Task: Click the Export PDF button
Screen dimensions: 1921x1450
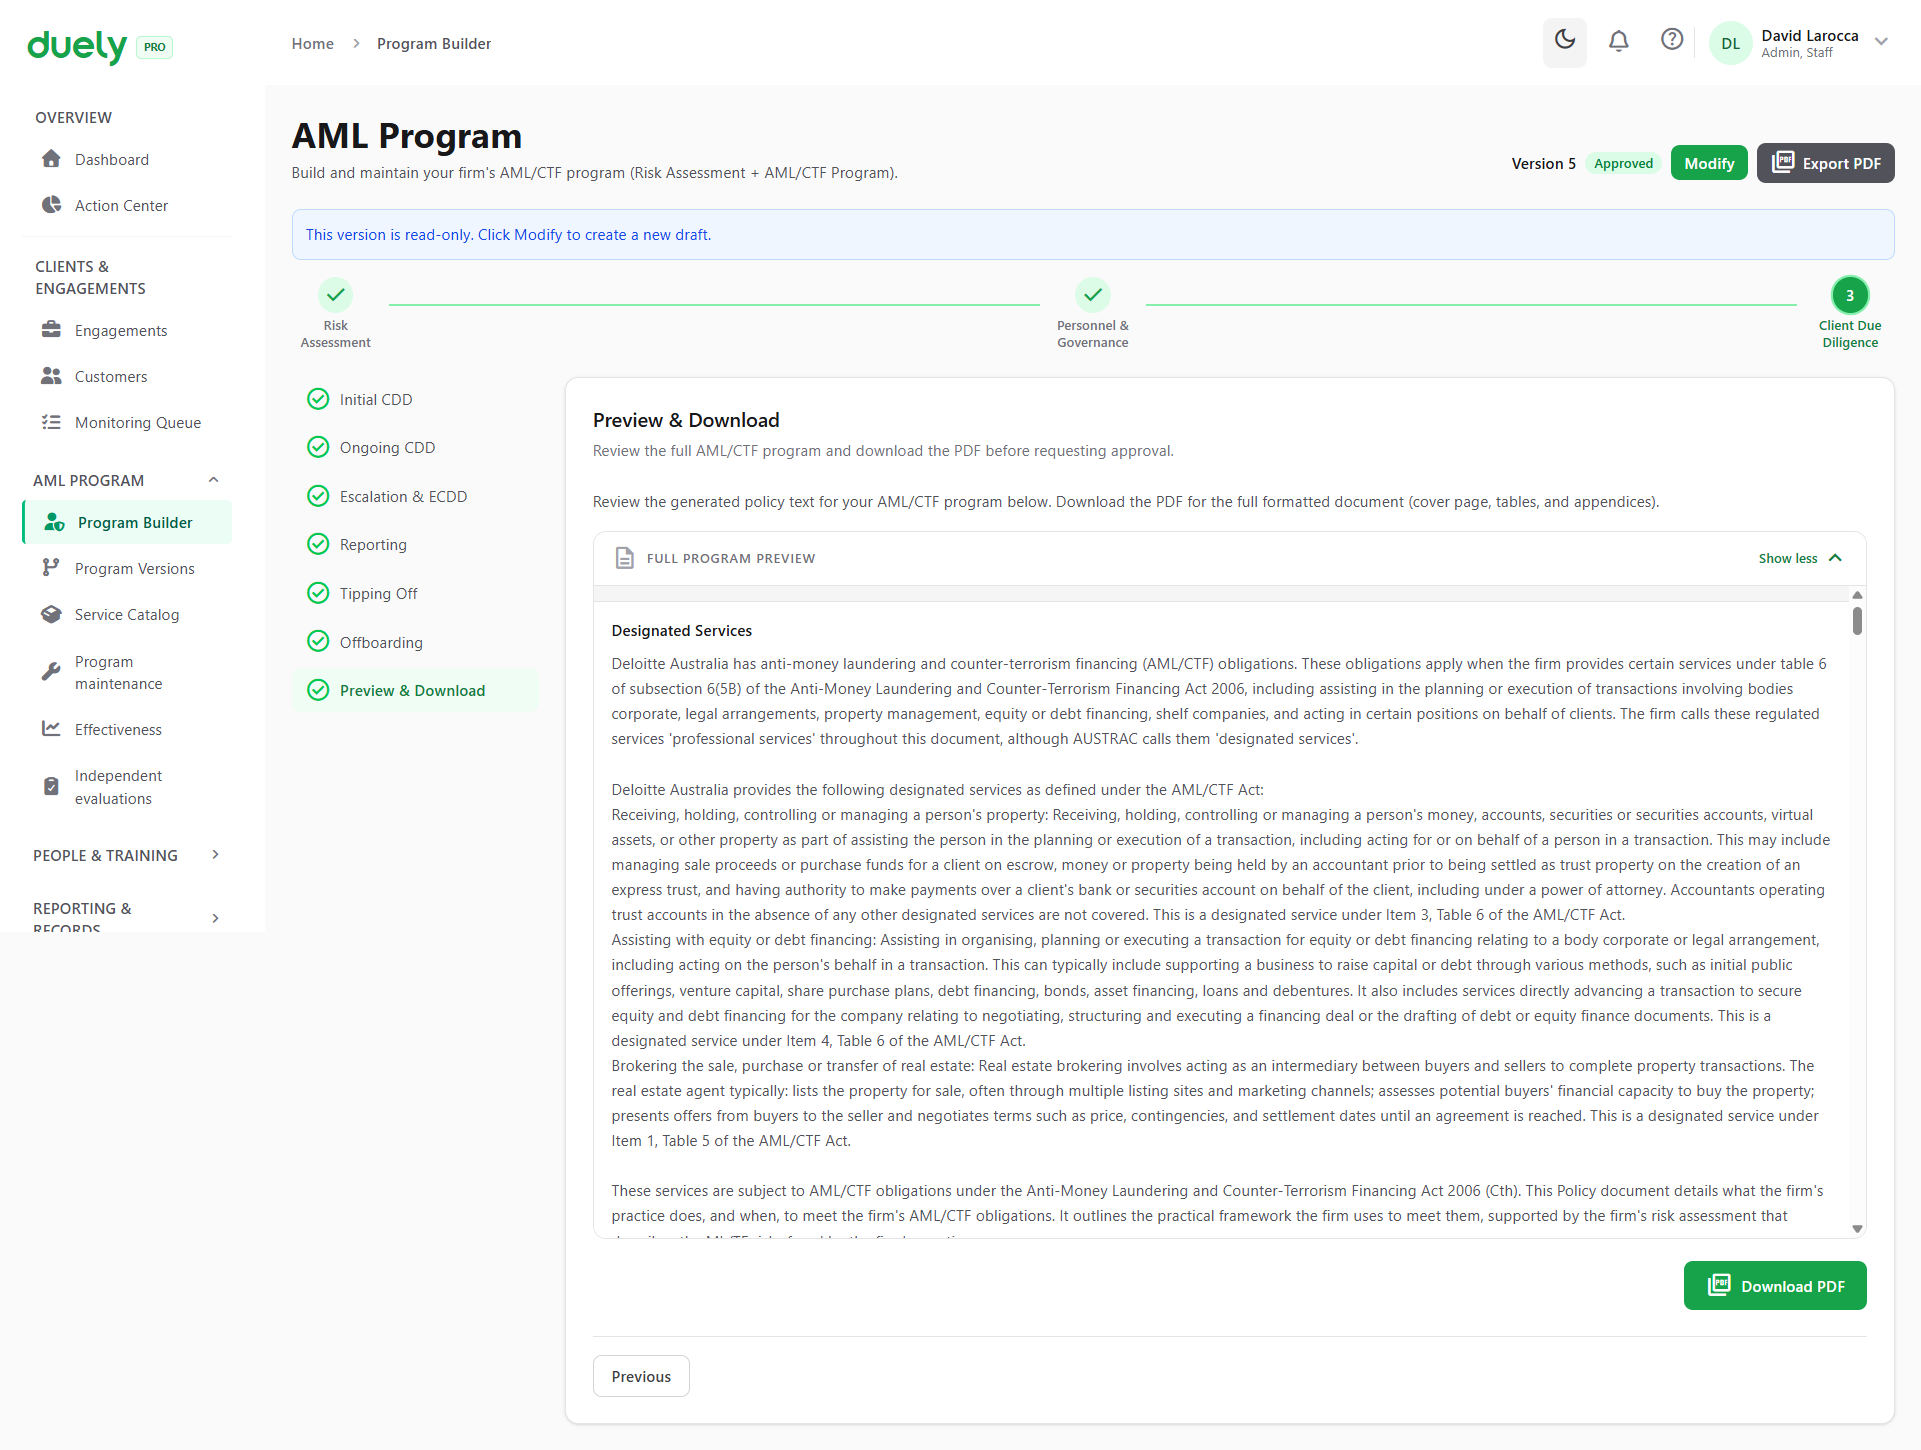Action: click(x=1826, y=163)
